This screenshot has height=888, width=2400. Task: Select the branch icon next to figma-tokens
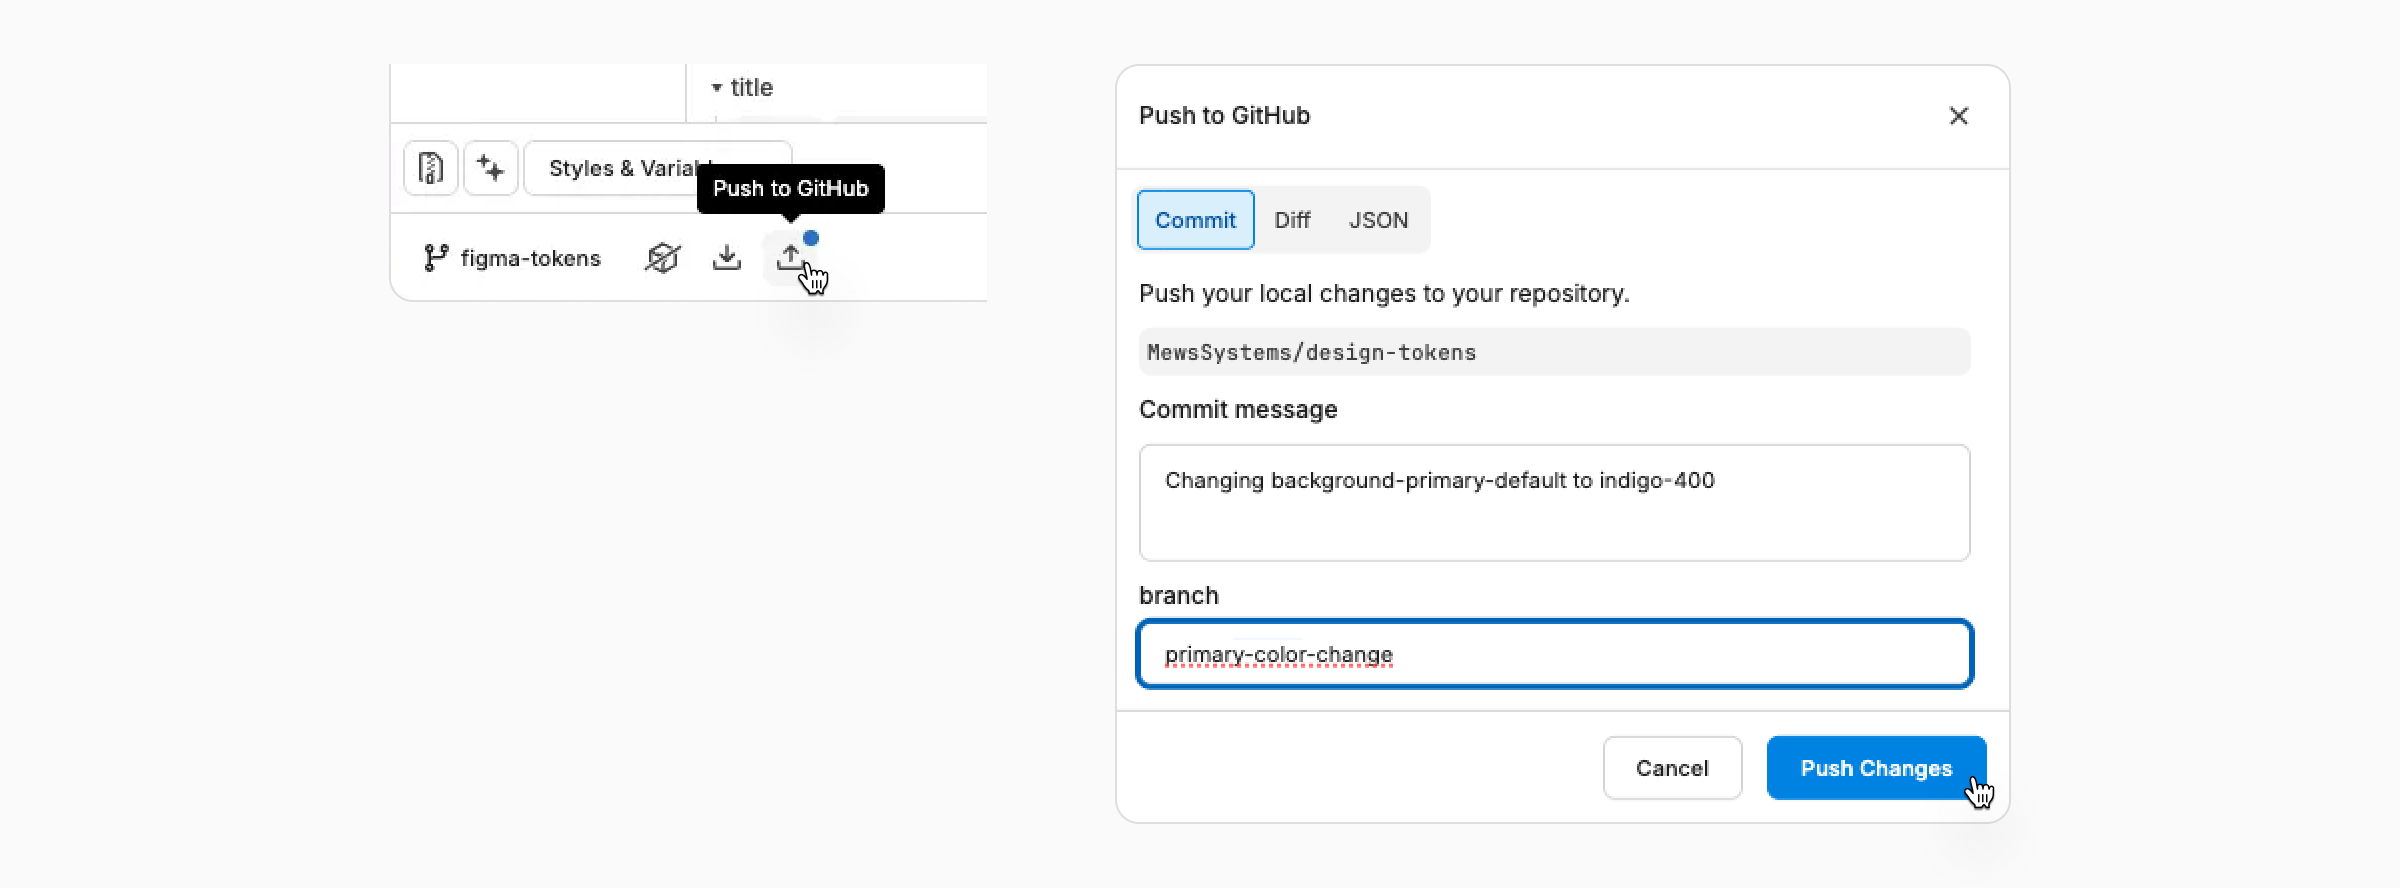point(434,257)
